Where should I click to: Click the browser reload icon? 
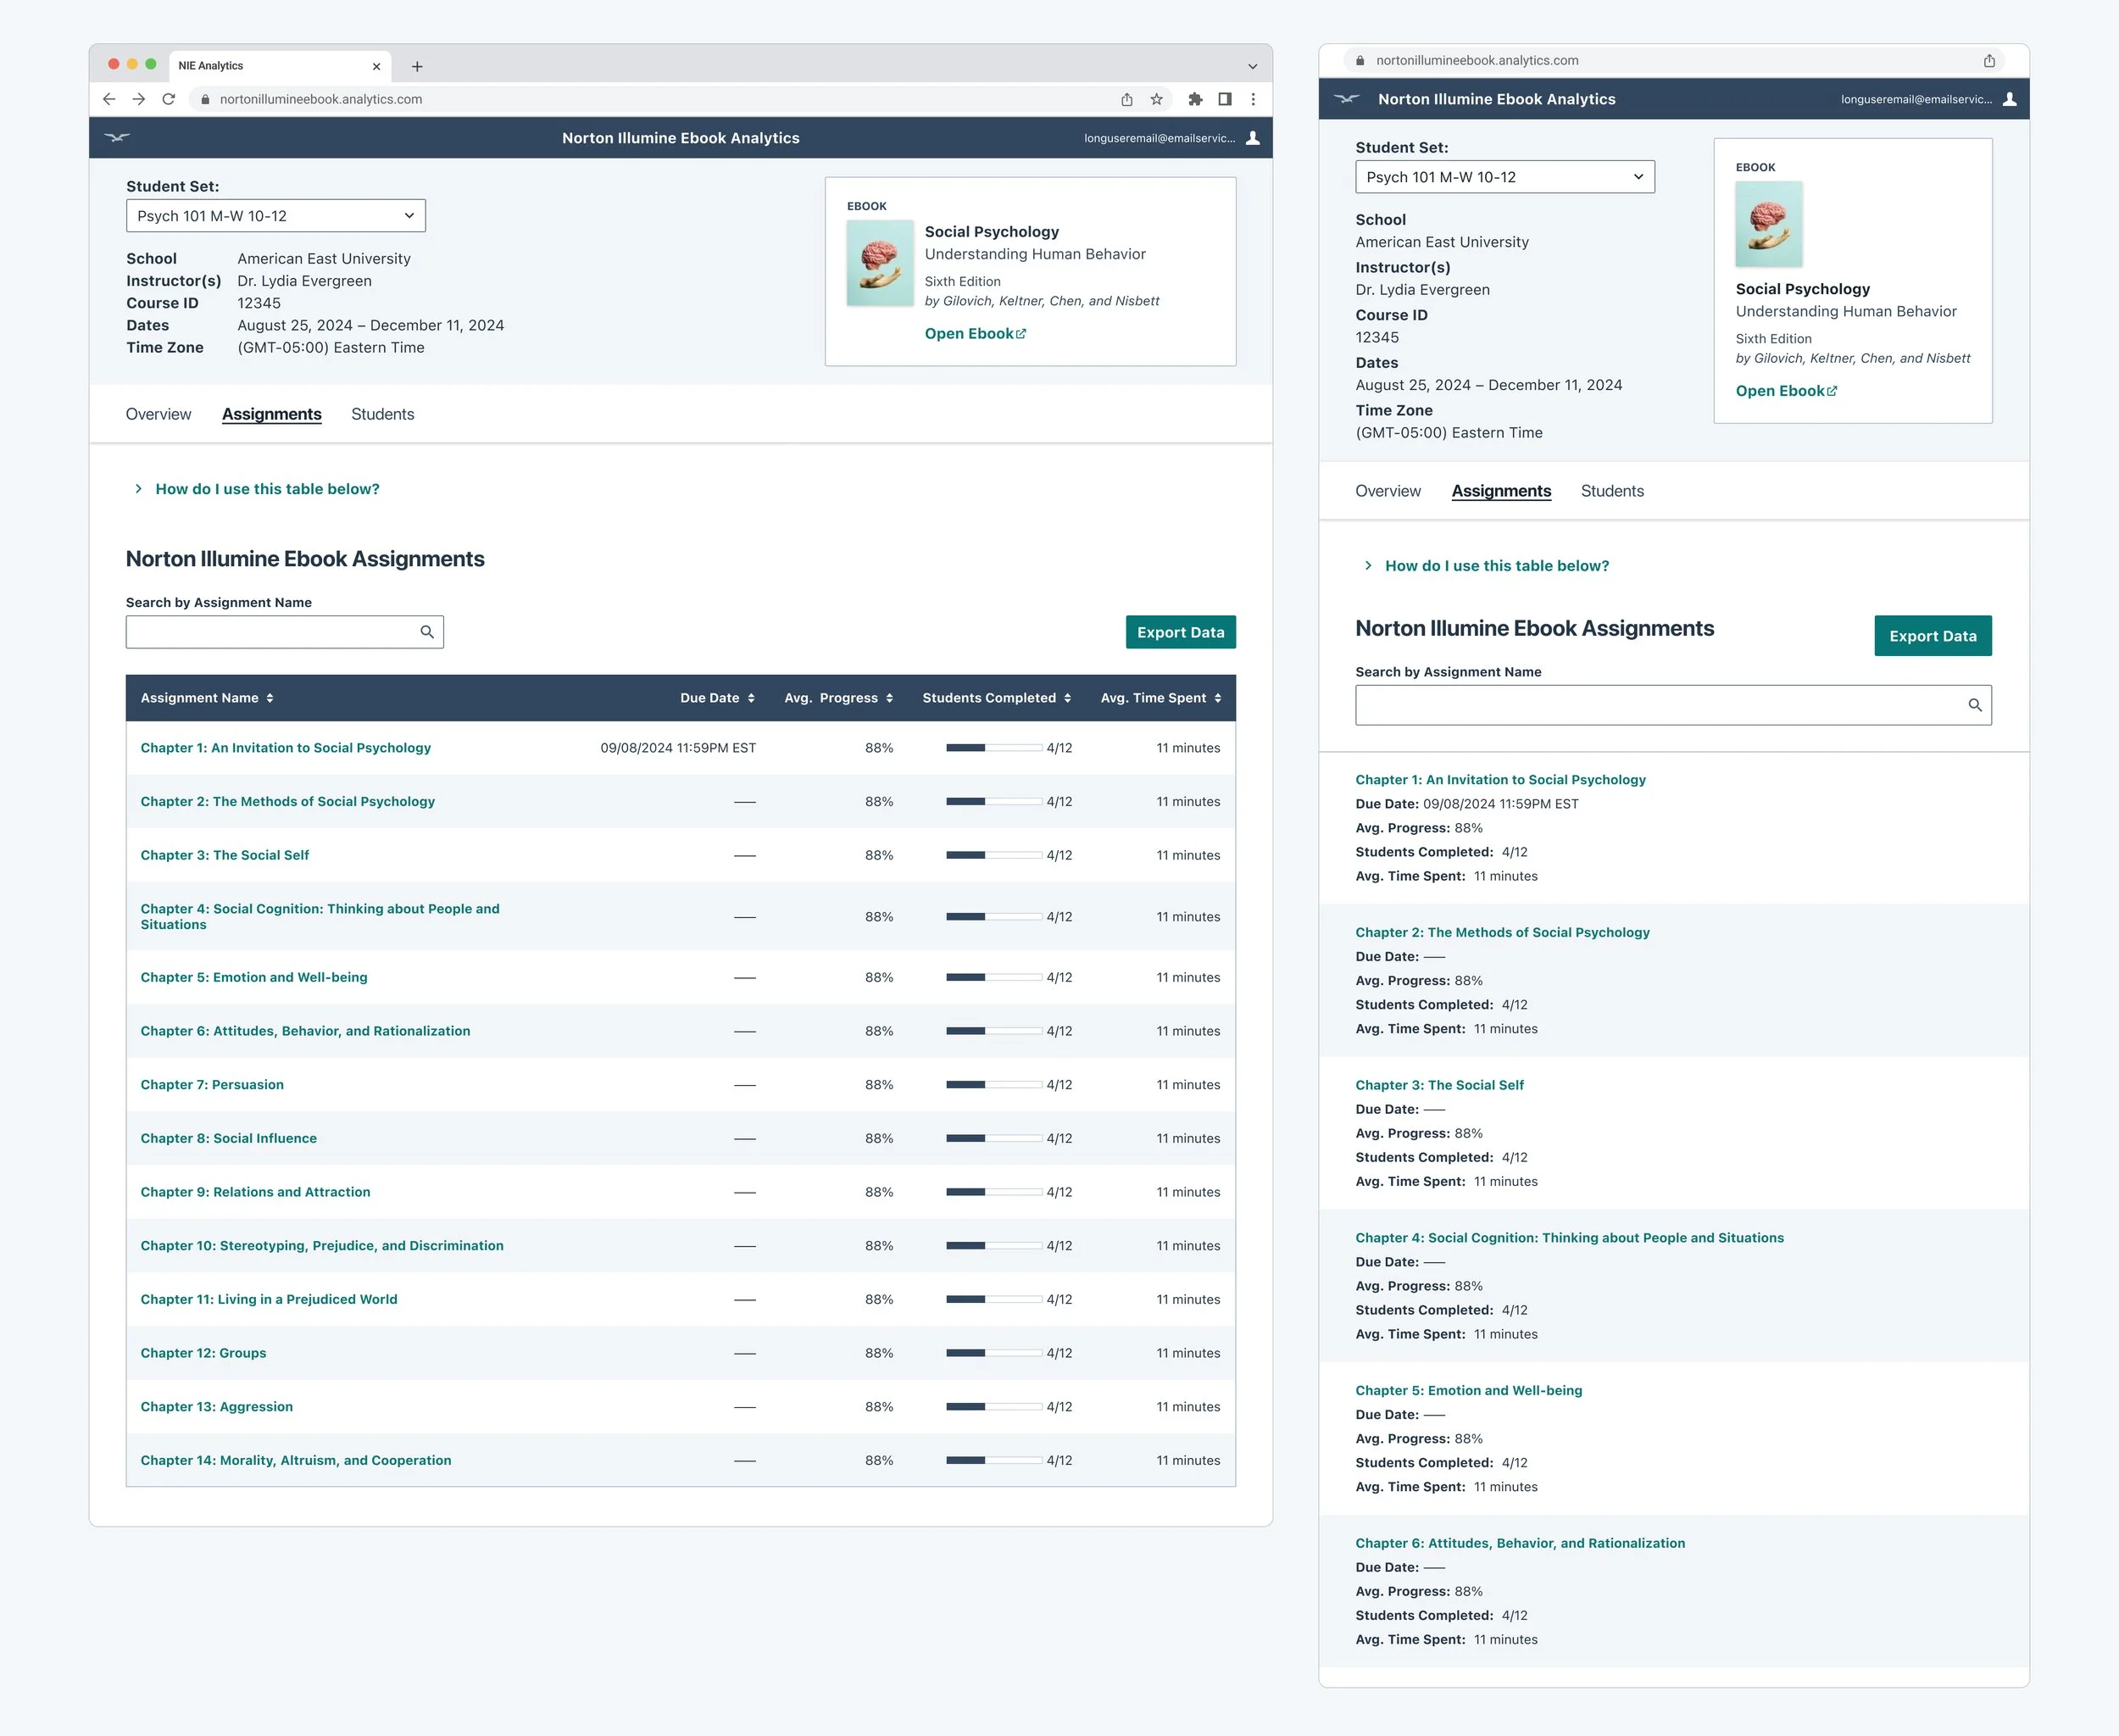168,99
